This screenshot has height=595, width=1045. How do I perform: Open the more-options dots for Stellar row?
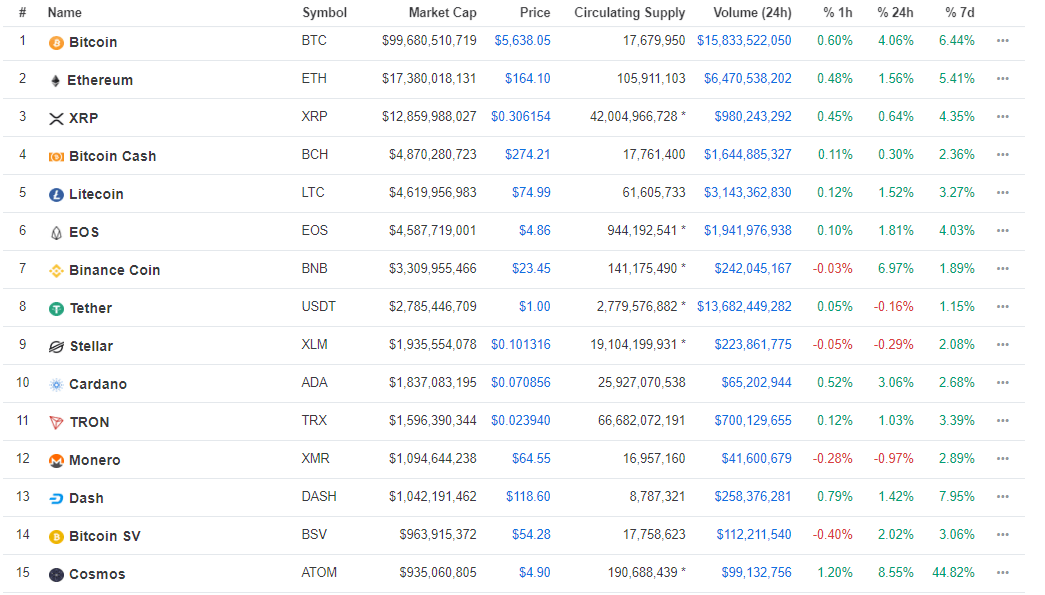coord(1002,344)
